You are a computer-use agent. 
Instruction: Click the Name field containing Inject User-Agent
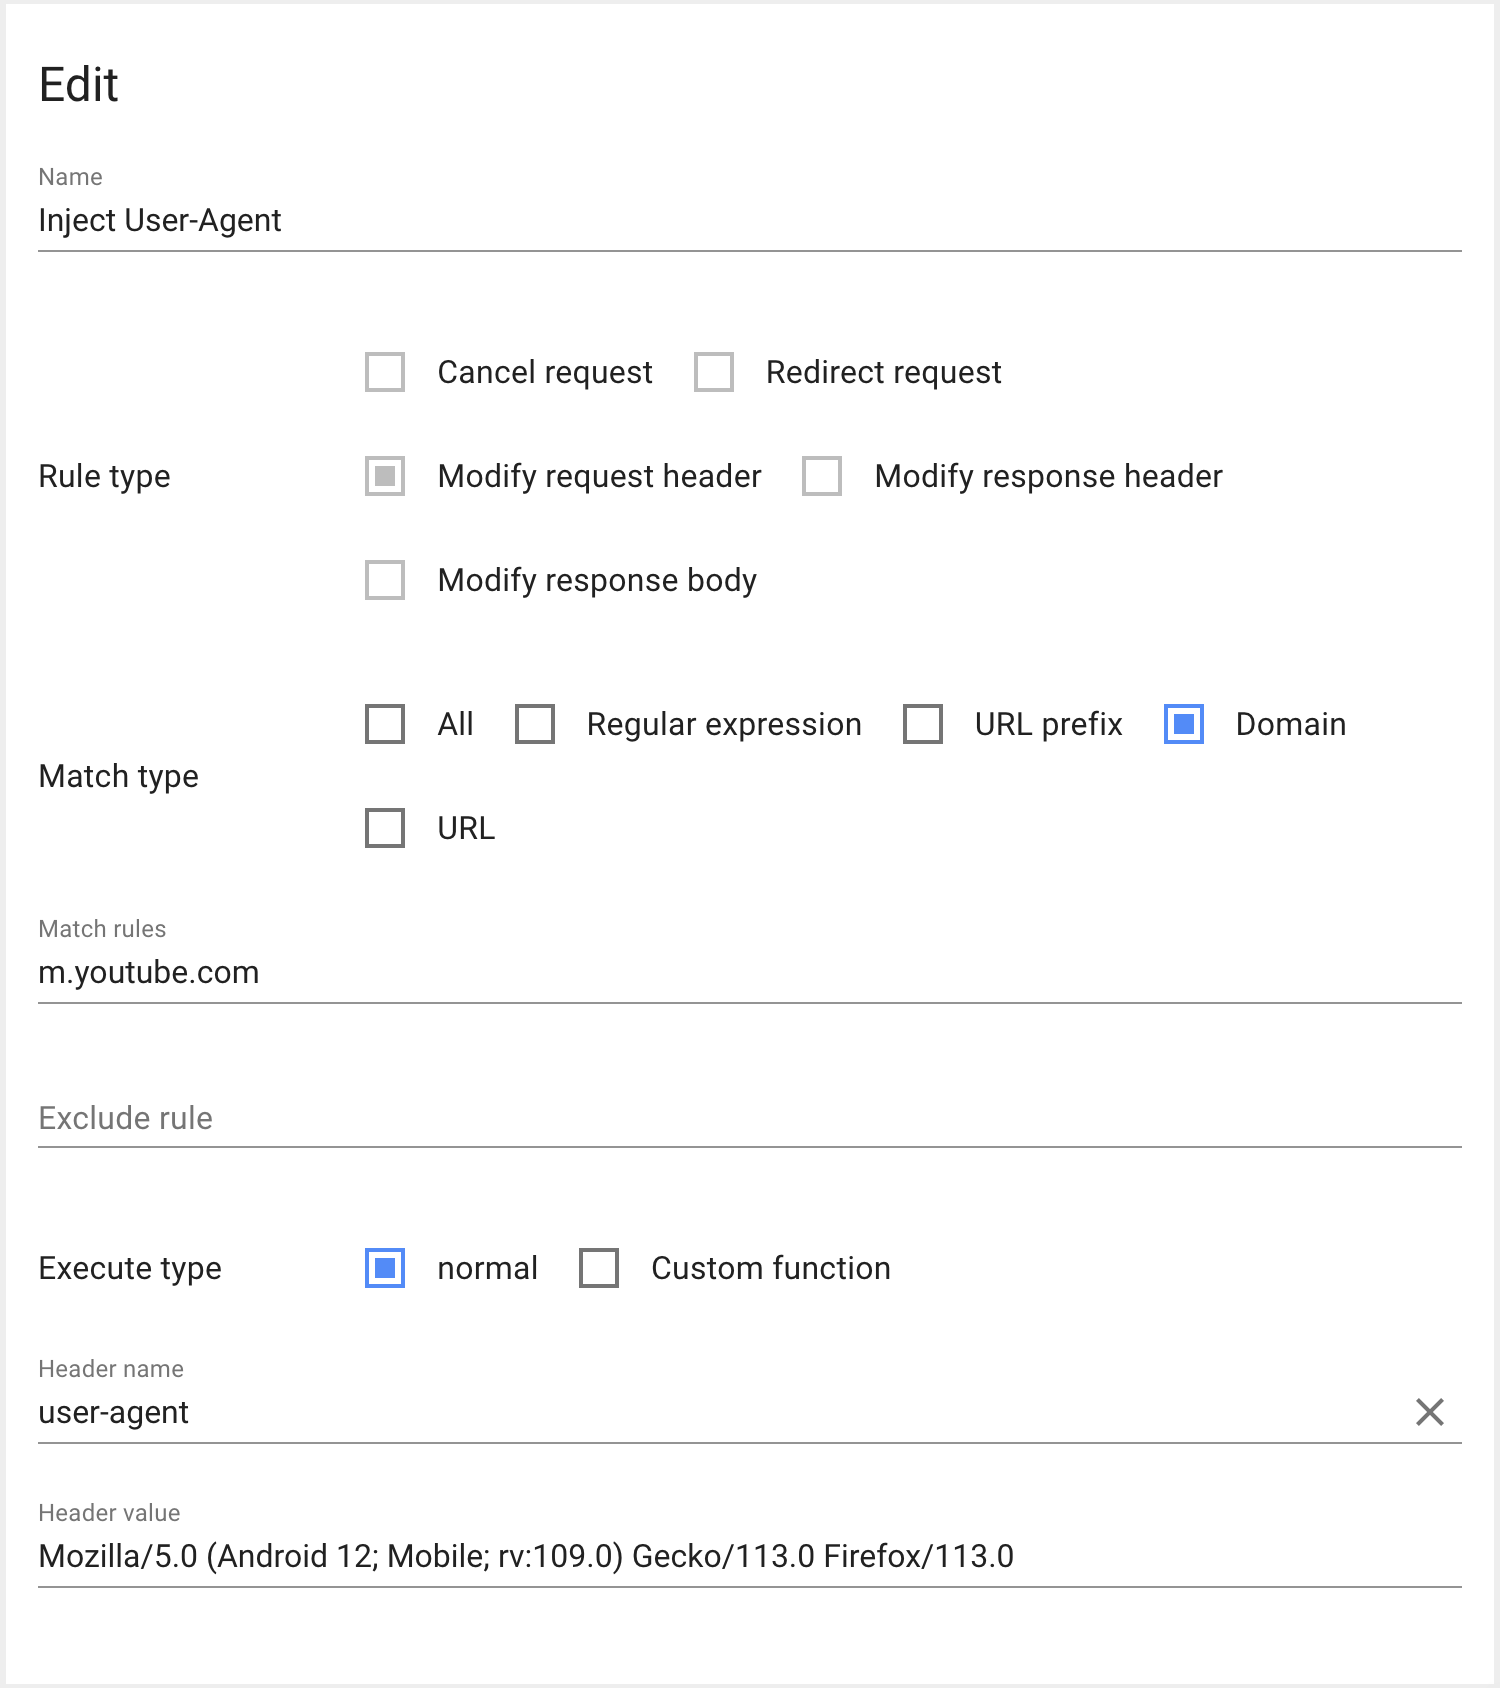748,220
